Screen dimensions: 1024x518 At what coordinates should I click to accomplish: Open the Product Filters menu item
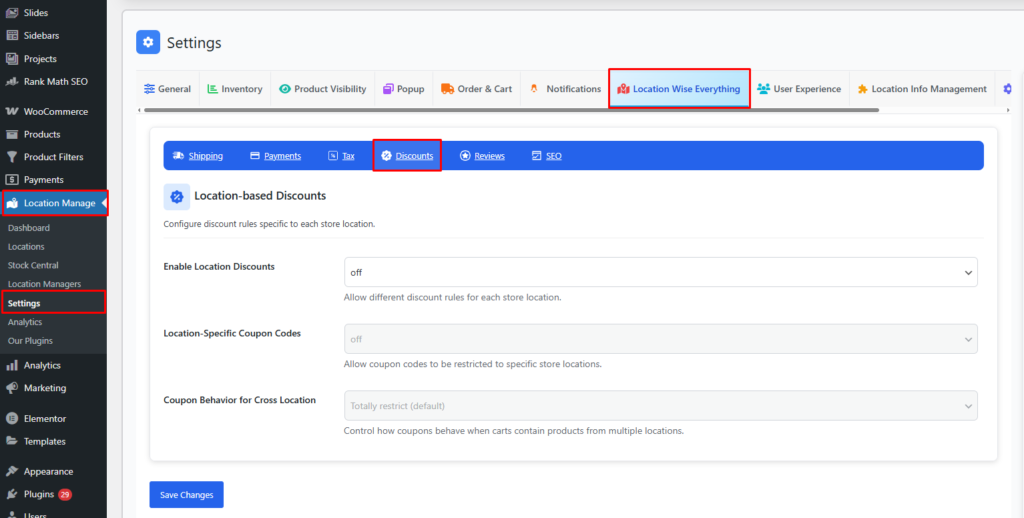tap(53, 157)
